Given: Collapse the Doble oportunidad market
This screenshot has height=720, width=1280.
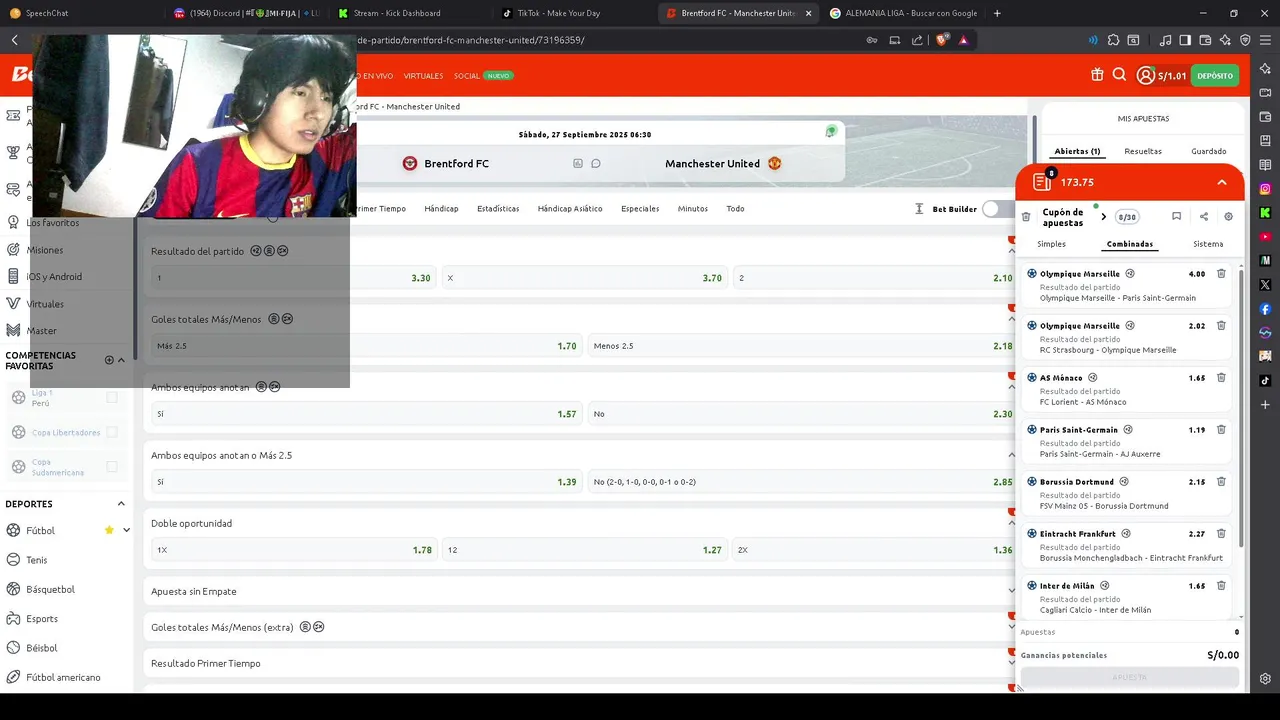Looking at the screenshot, I should pos(1011,523).
